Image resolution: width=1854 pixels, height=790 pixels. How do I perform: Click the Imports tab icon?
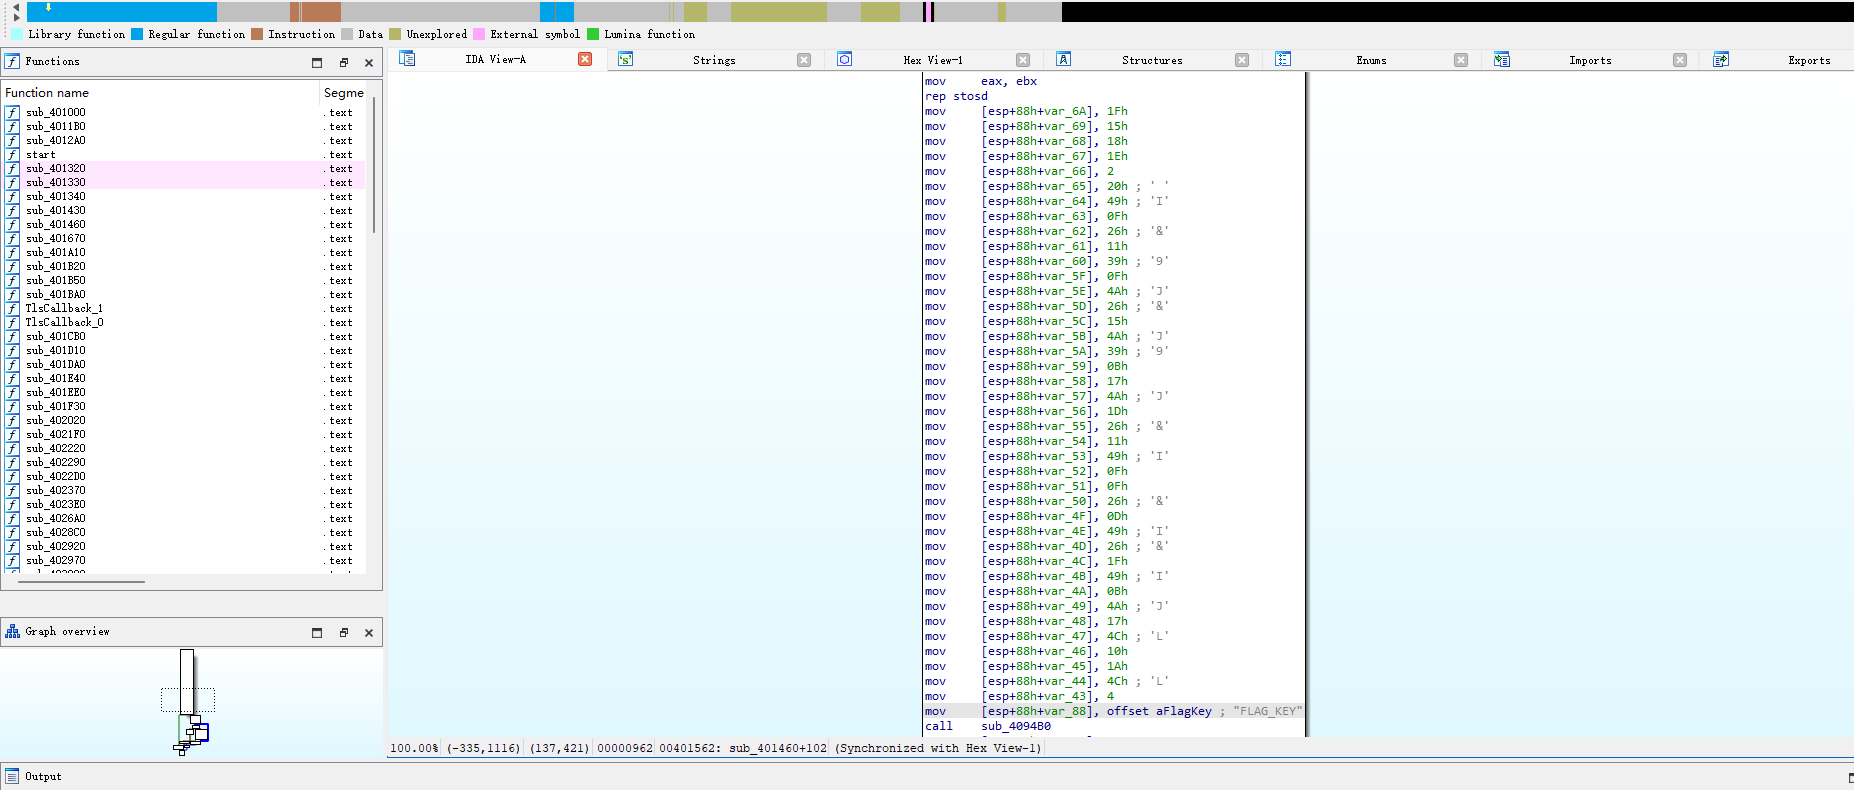pos(1501,59)
